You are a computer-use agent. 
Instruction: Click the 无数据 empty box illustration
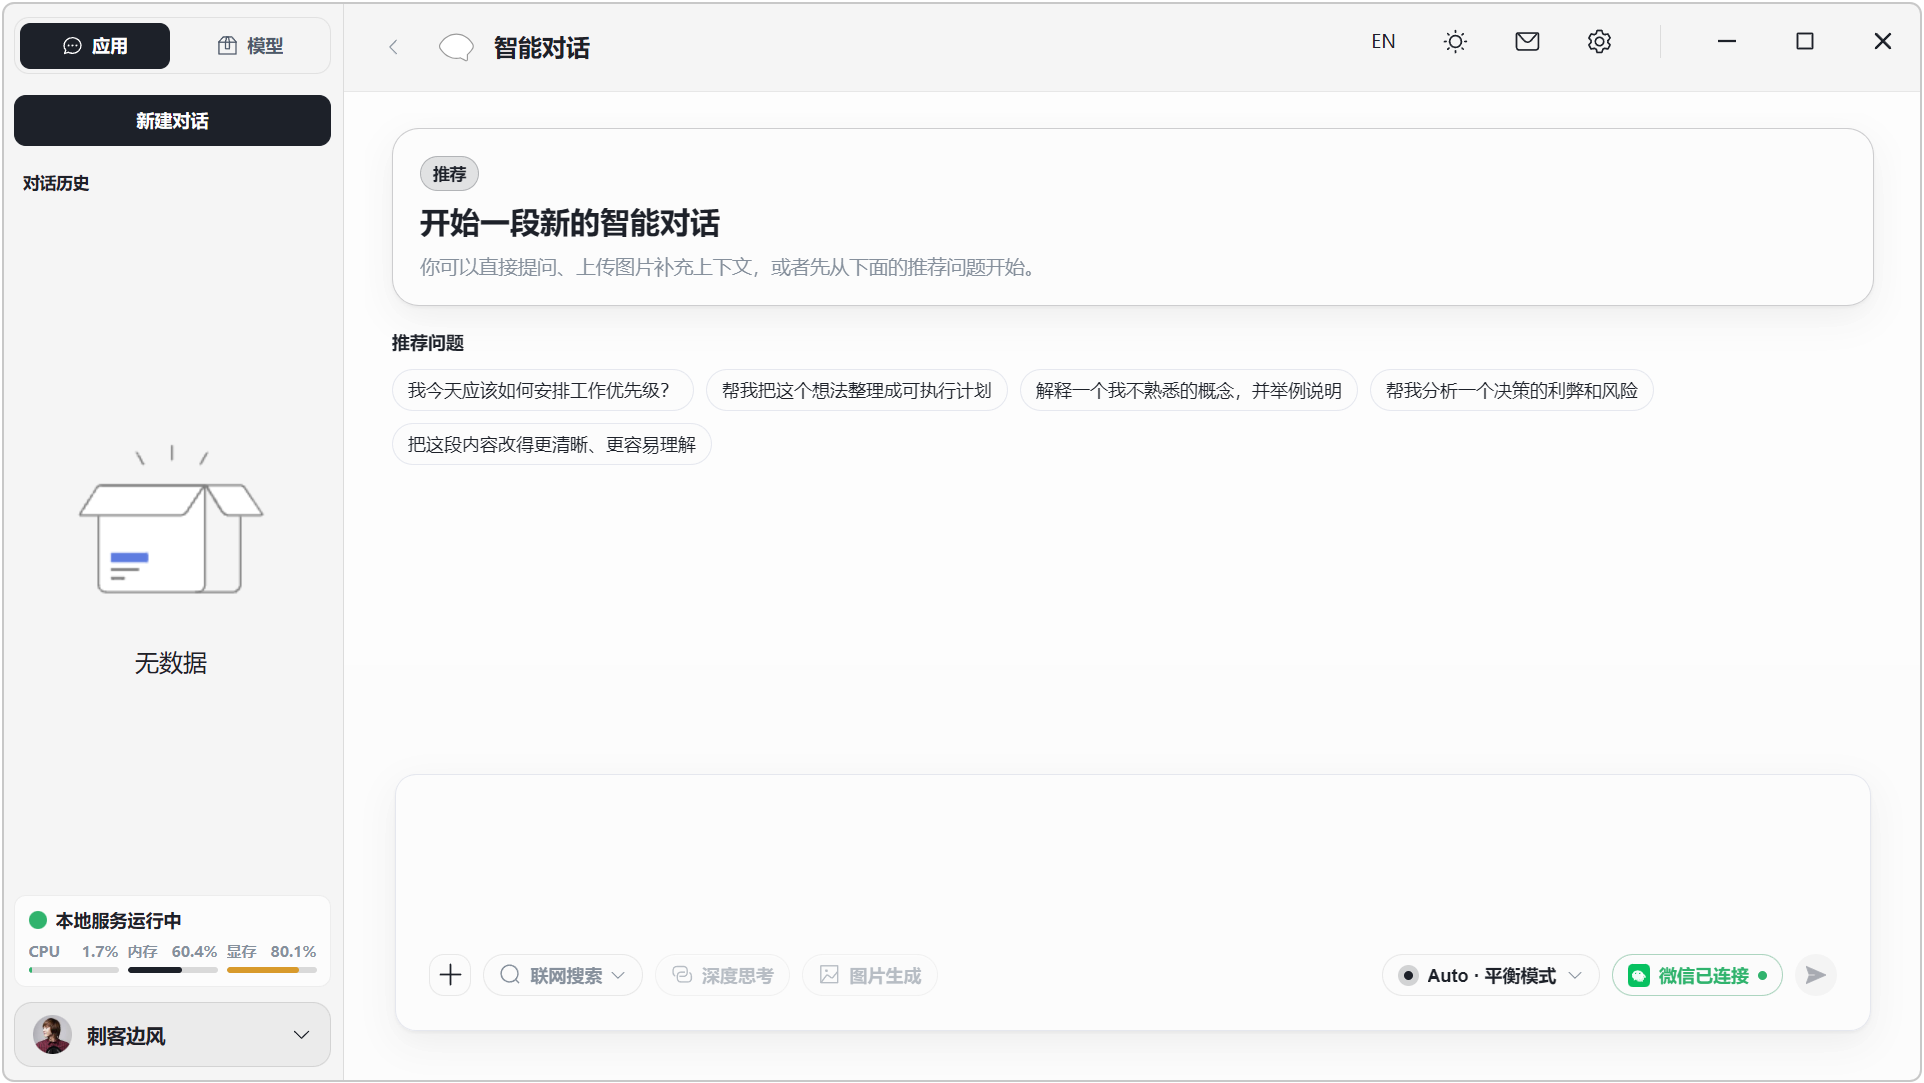tap(171, 520)
